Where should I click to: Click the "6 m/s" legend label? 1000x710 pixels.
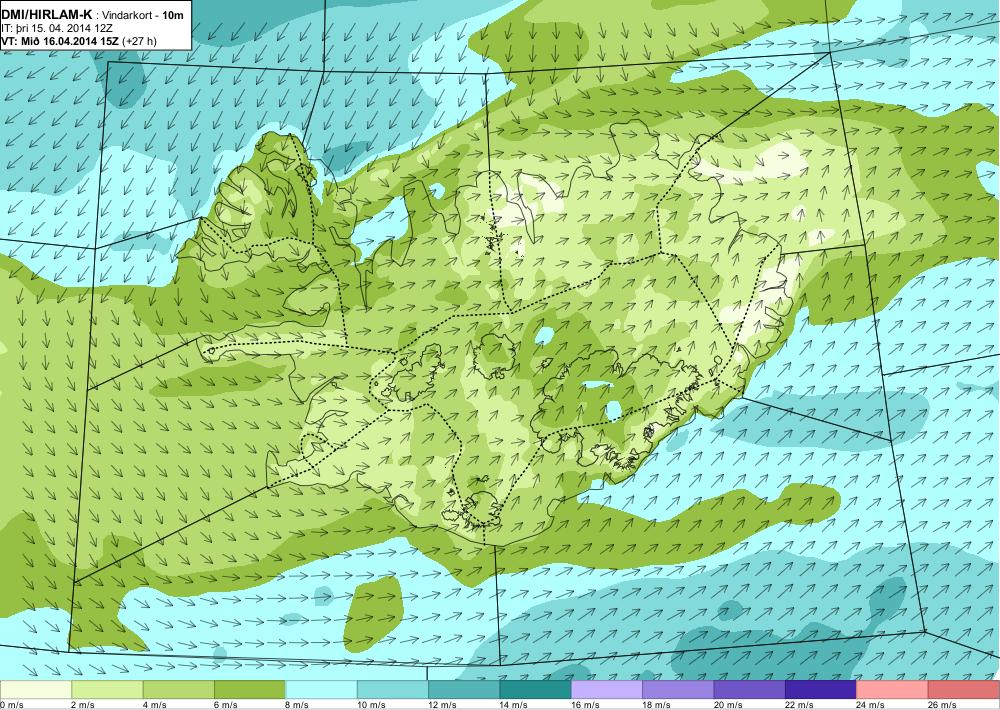[x=226, y=705]
